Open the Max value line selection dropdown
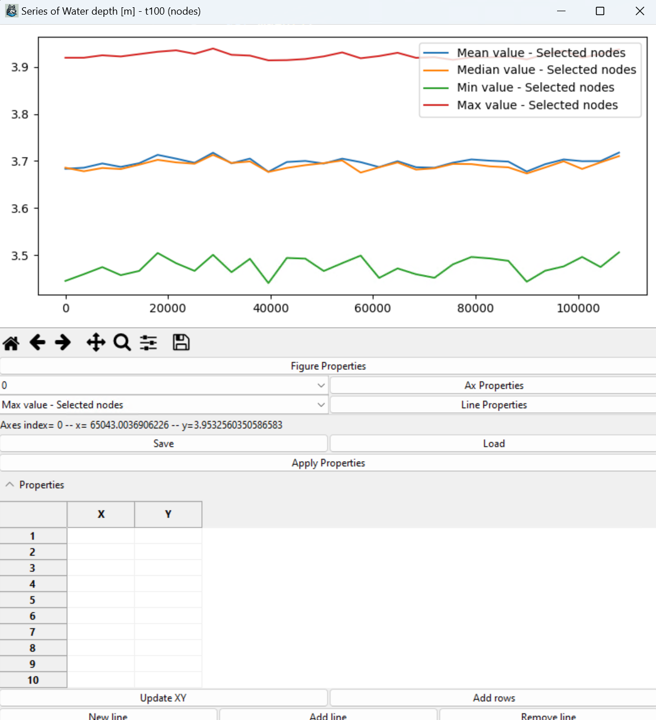Image resolution: width=656 pixels, height=720 pixels. [x=164, y=405]
